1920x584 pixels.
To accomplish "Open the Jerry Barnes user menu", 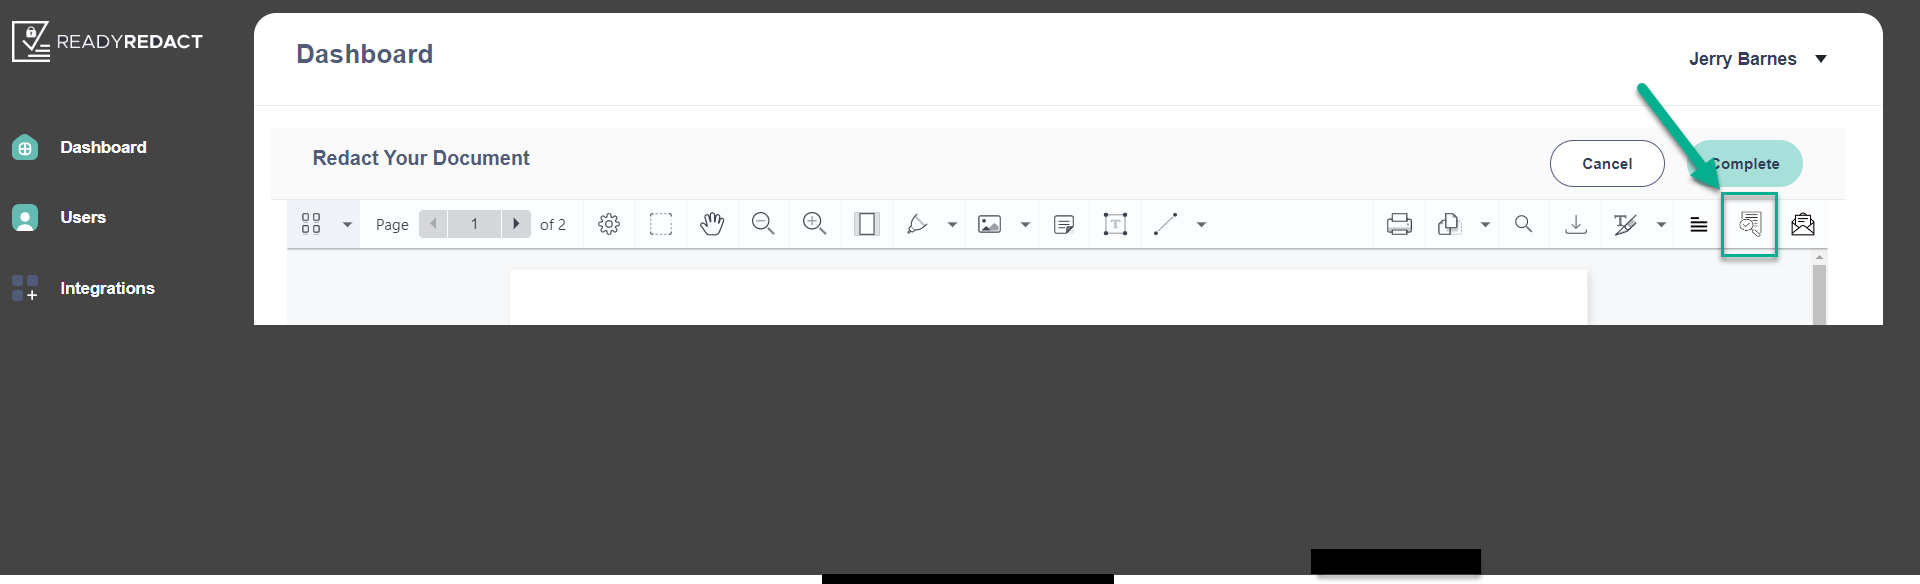I will 1758,59.
